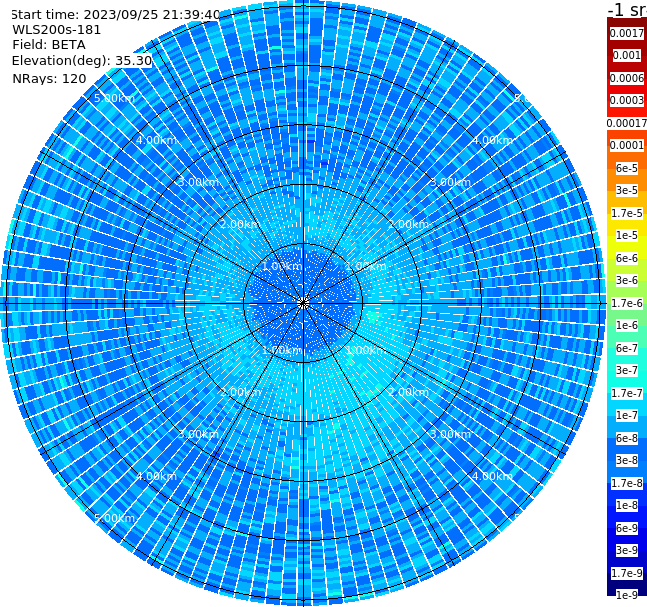This screenshot has height=607, width=647.
Task: Click the 0.0017 colorbar tick label
Action: tap(627, 33)
